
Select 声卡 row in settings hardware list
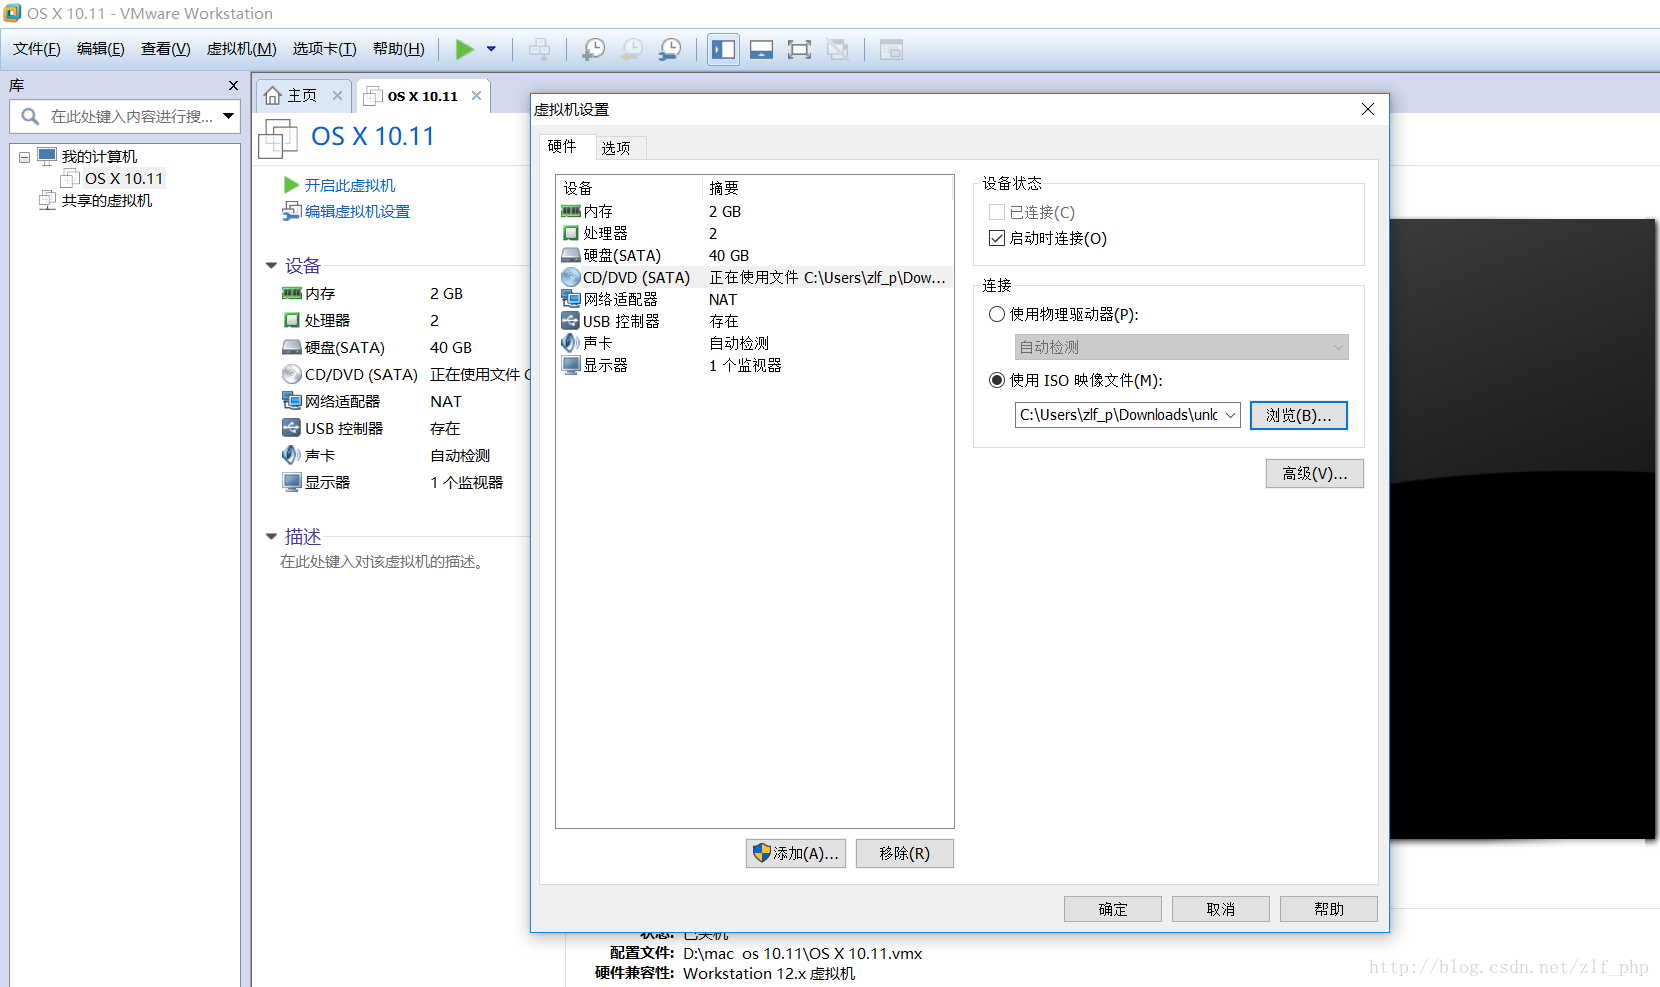[754, 343]
